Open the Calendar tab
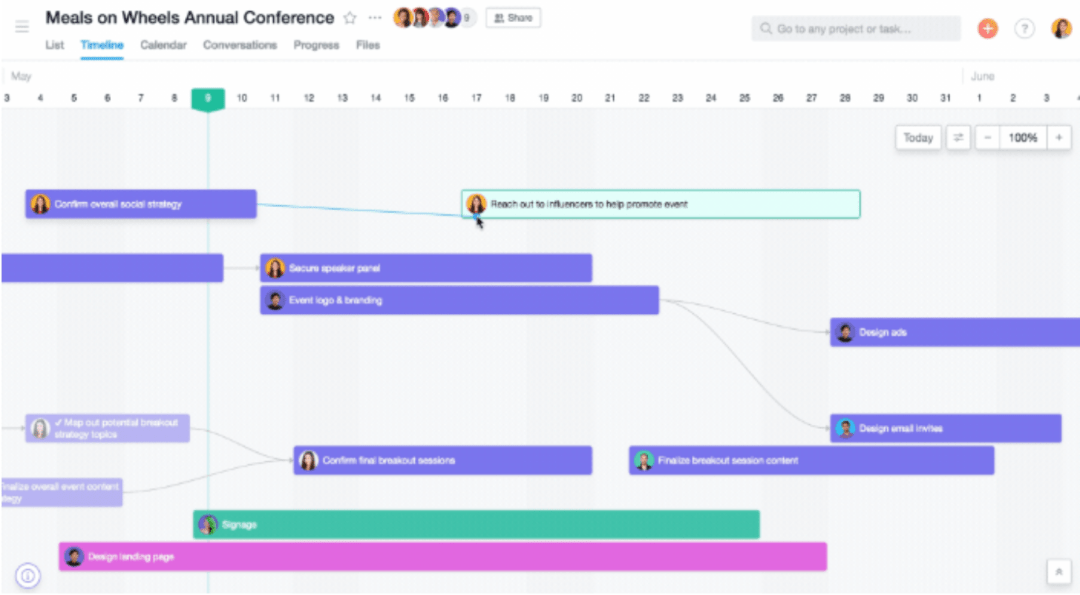 (163, 45)
